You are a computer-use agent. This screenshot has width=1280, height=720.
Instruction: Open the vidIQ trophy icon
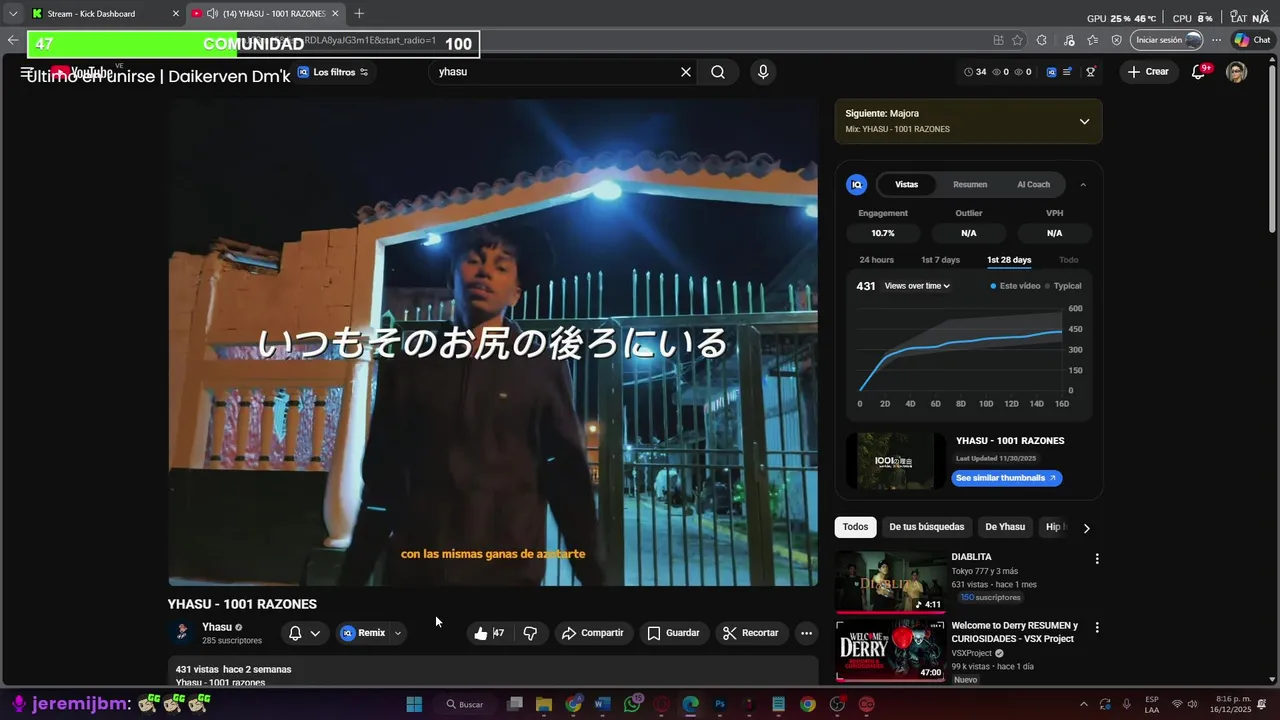[x=1091, y=72]
